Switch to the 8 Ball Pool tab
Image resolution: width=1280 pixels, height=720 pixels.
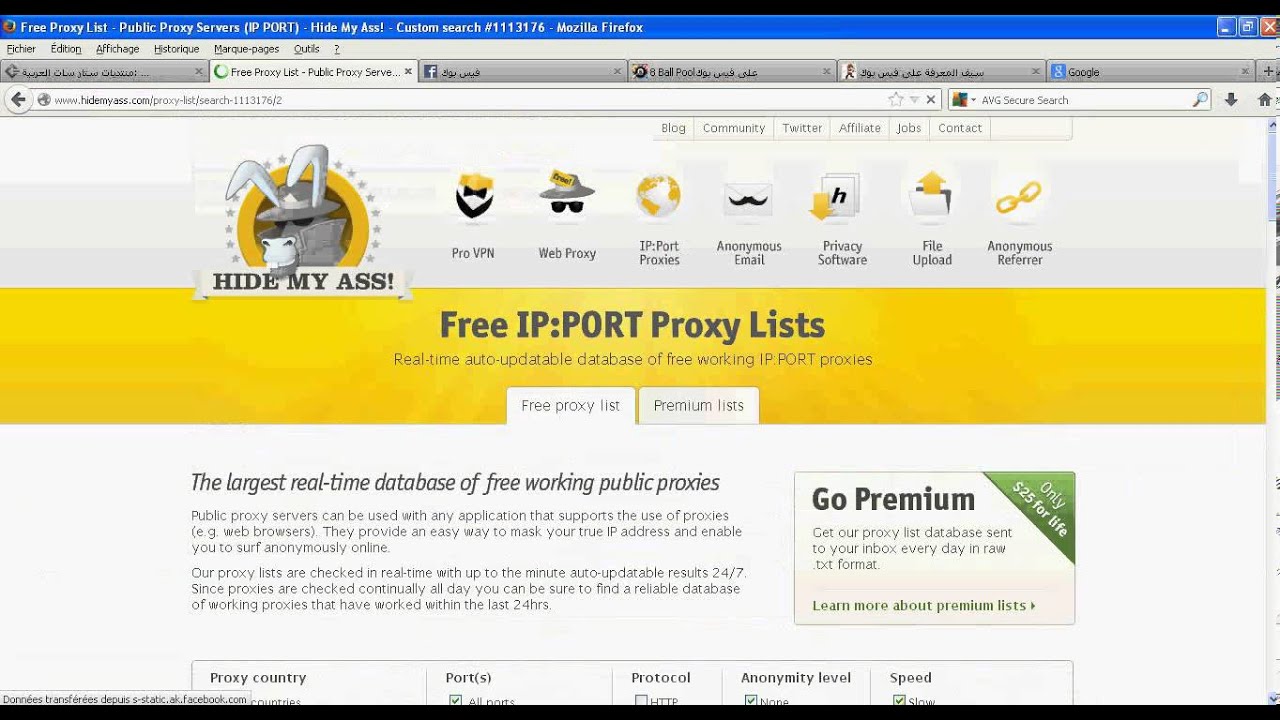[x=732, y=71]
